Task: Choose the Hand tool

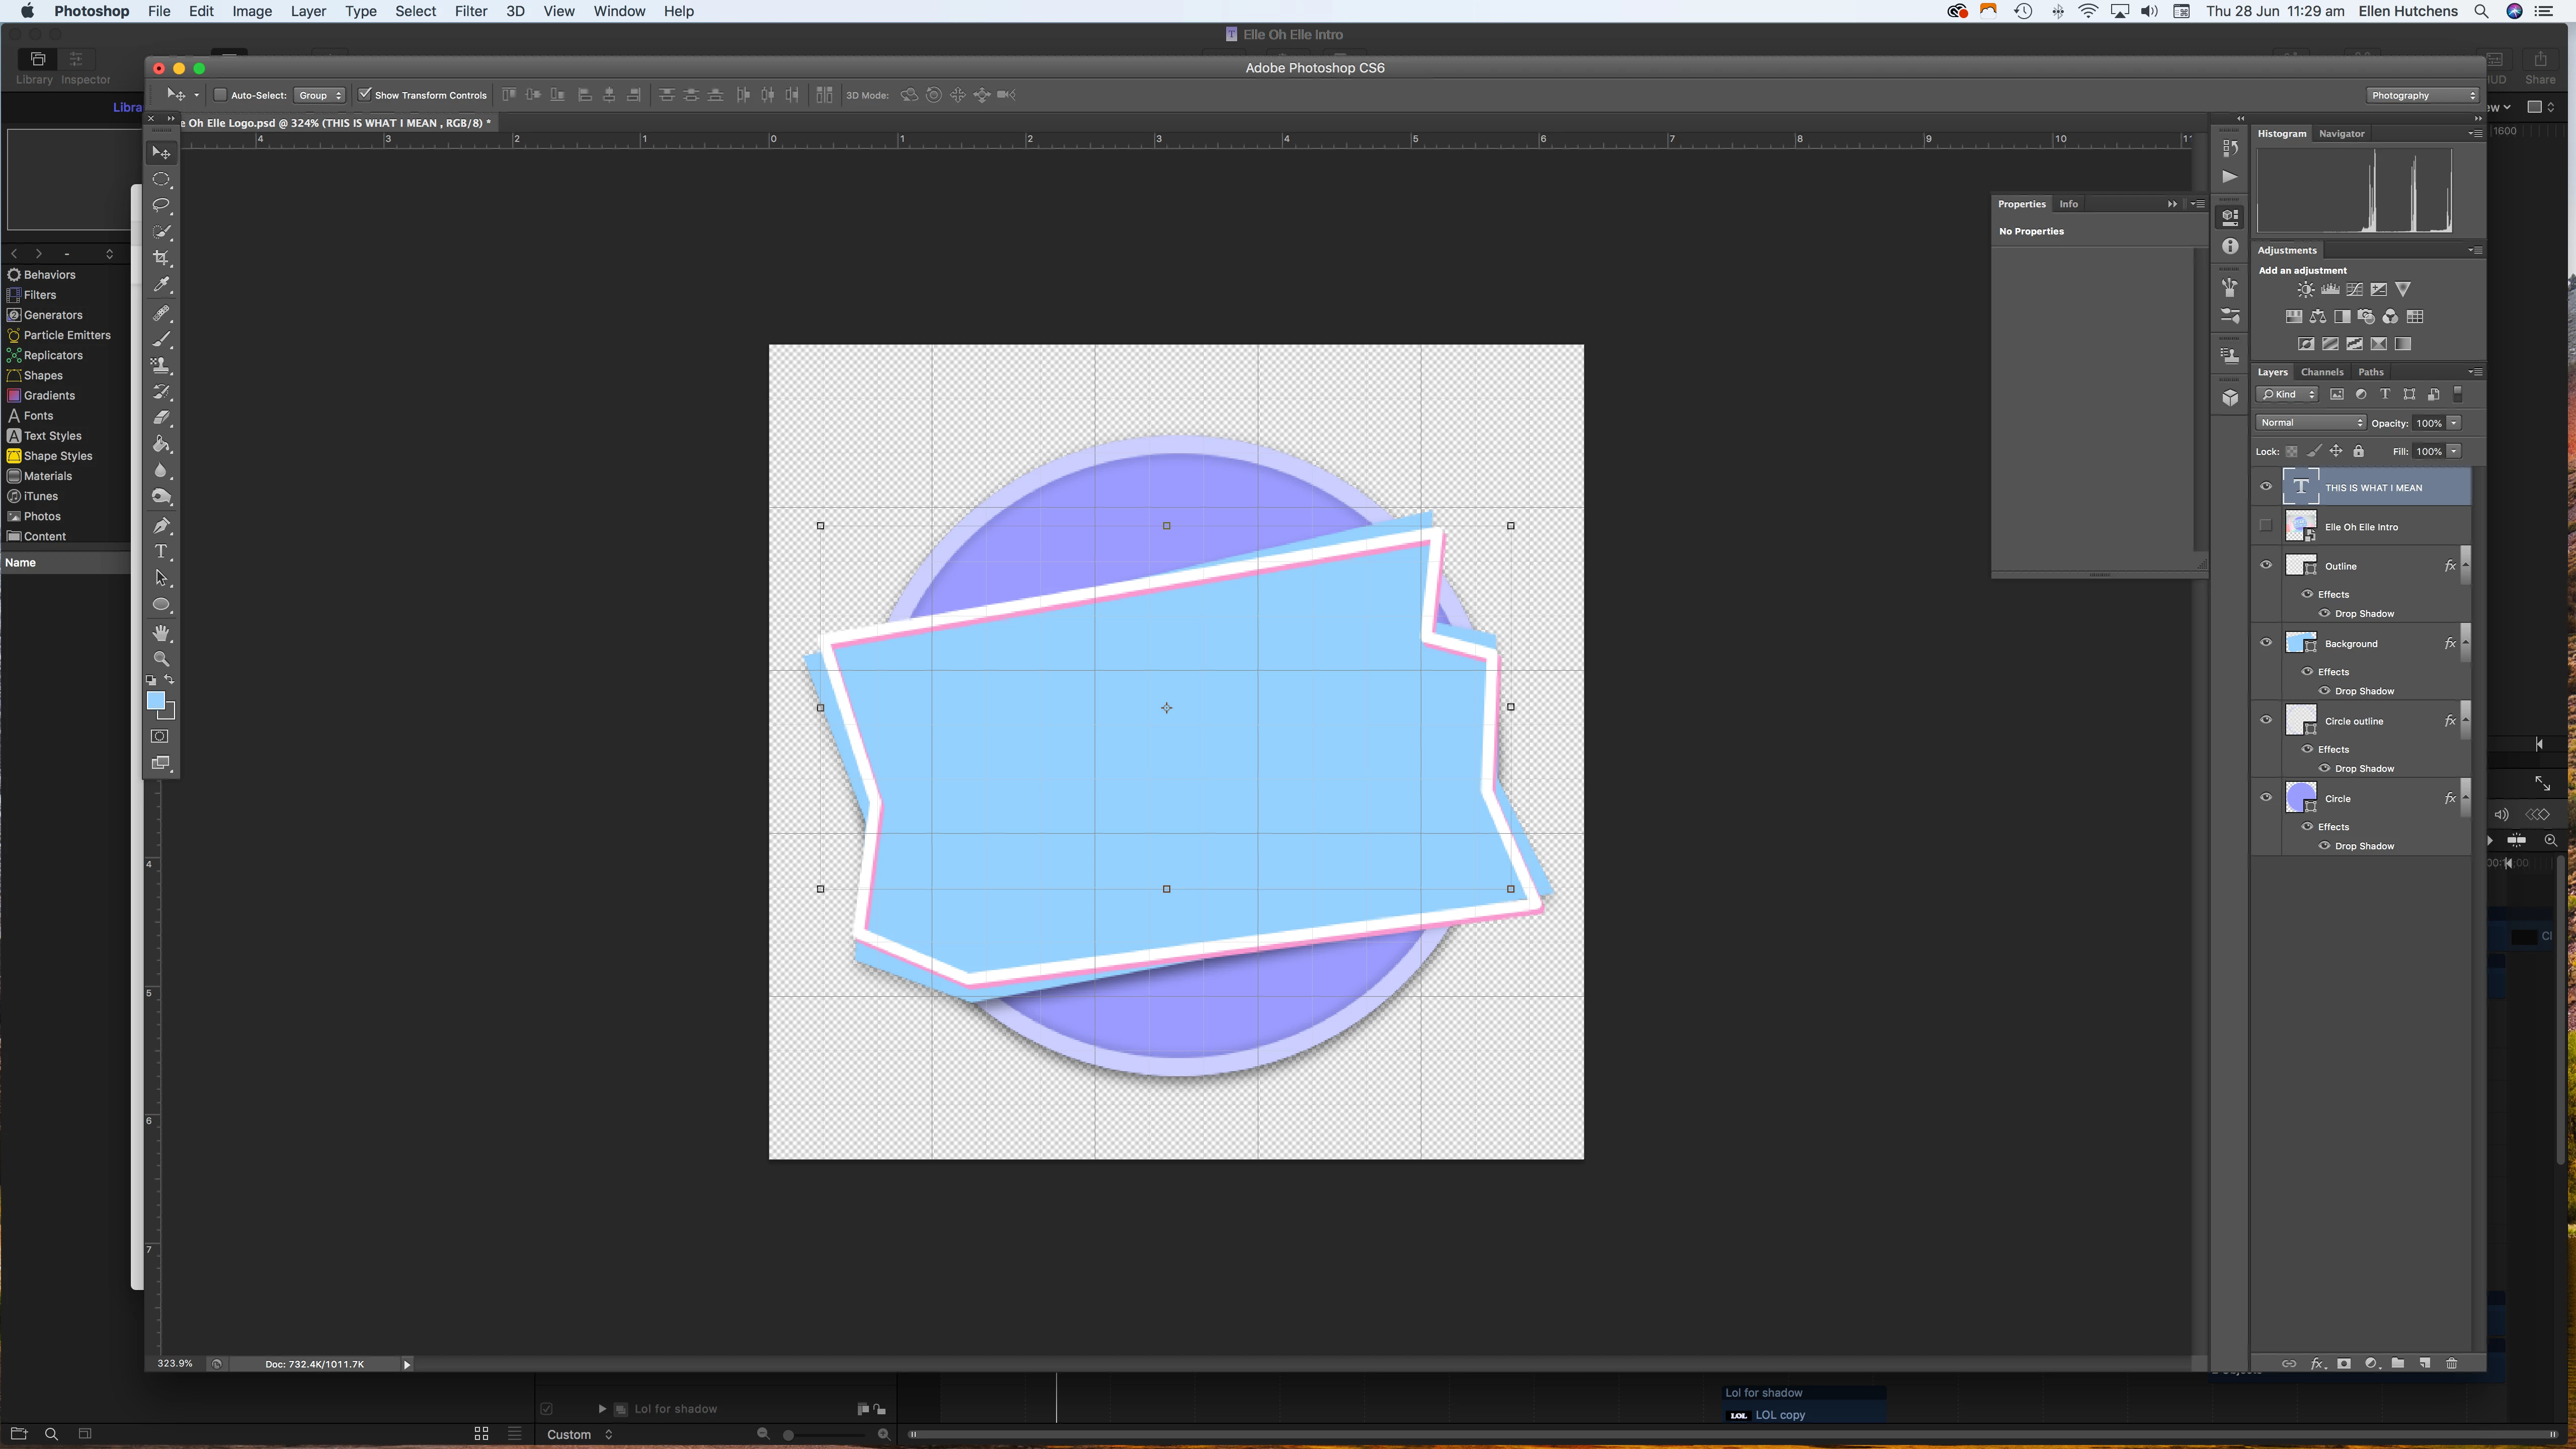Action: point(161,633)
